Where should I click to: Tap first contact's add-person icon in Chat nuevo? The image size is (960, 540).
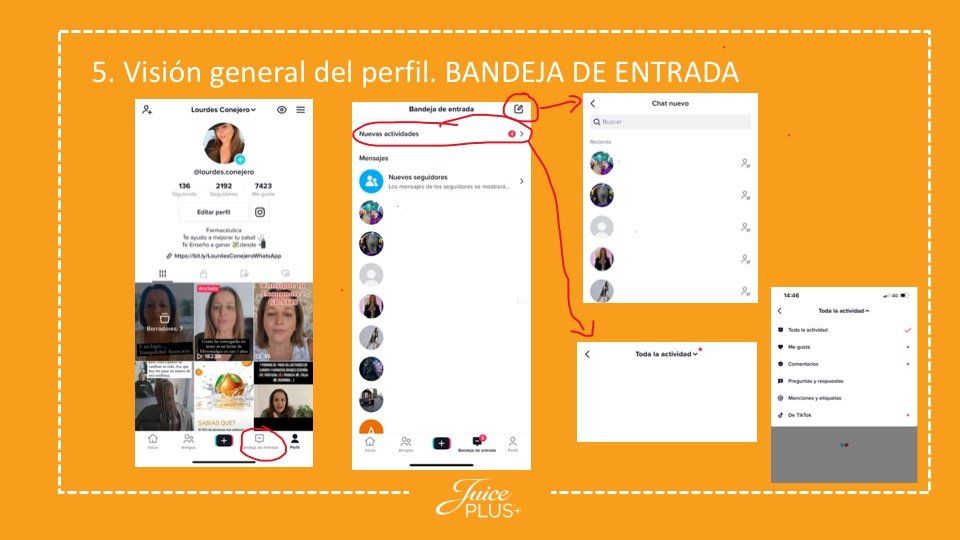[x=745, y=163]
